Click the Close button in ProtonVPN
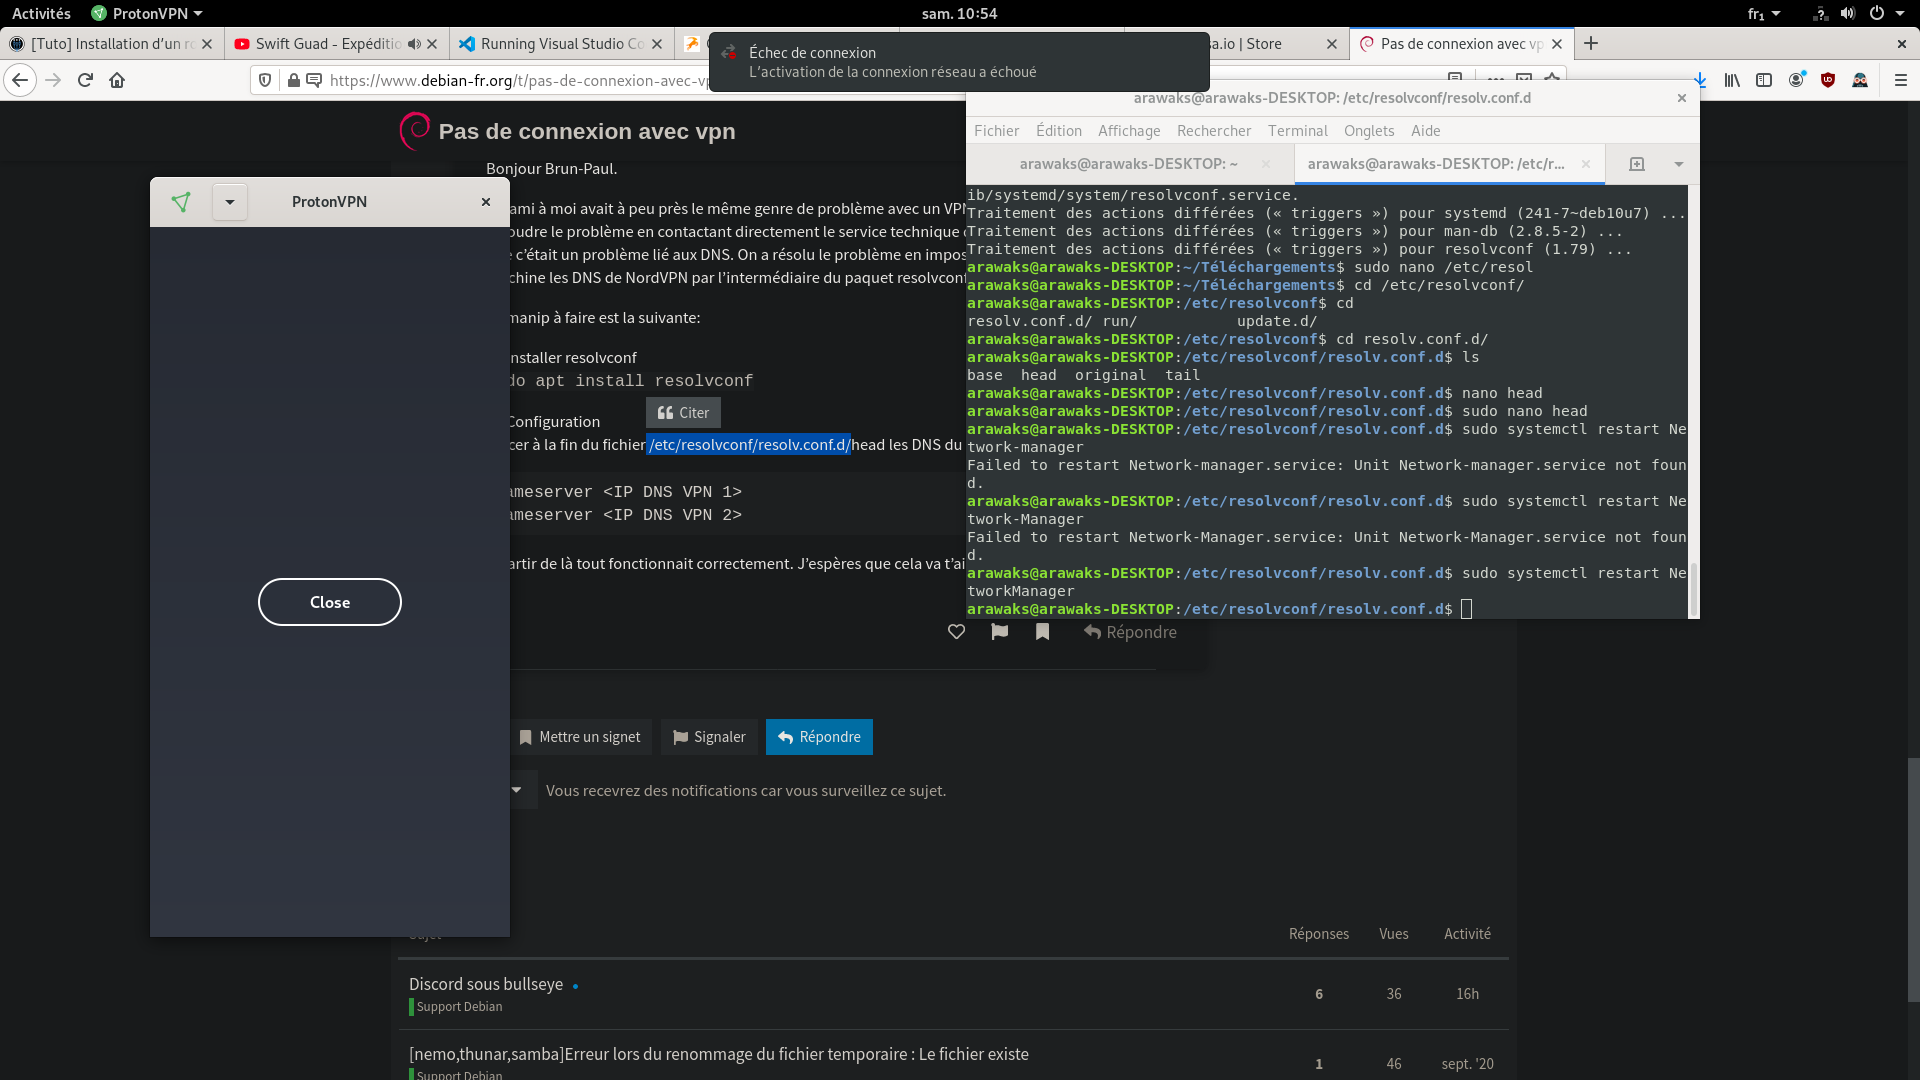This screenshot has width=1920, height=1080. (330, 602)
